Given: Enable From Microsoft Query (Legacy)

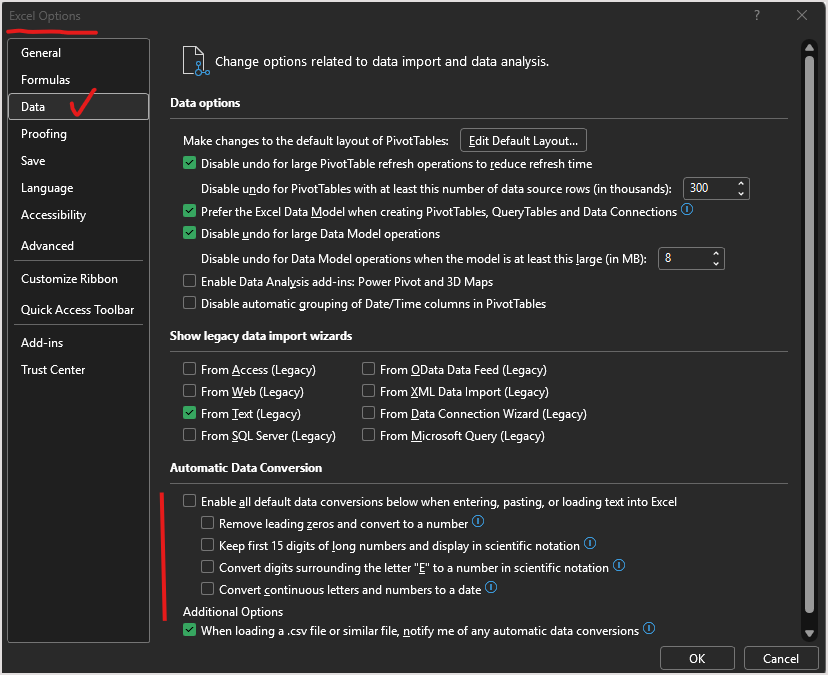Looking at the screenshot, I should click(369, 435).
